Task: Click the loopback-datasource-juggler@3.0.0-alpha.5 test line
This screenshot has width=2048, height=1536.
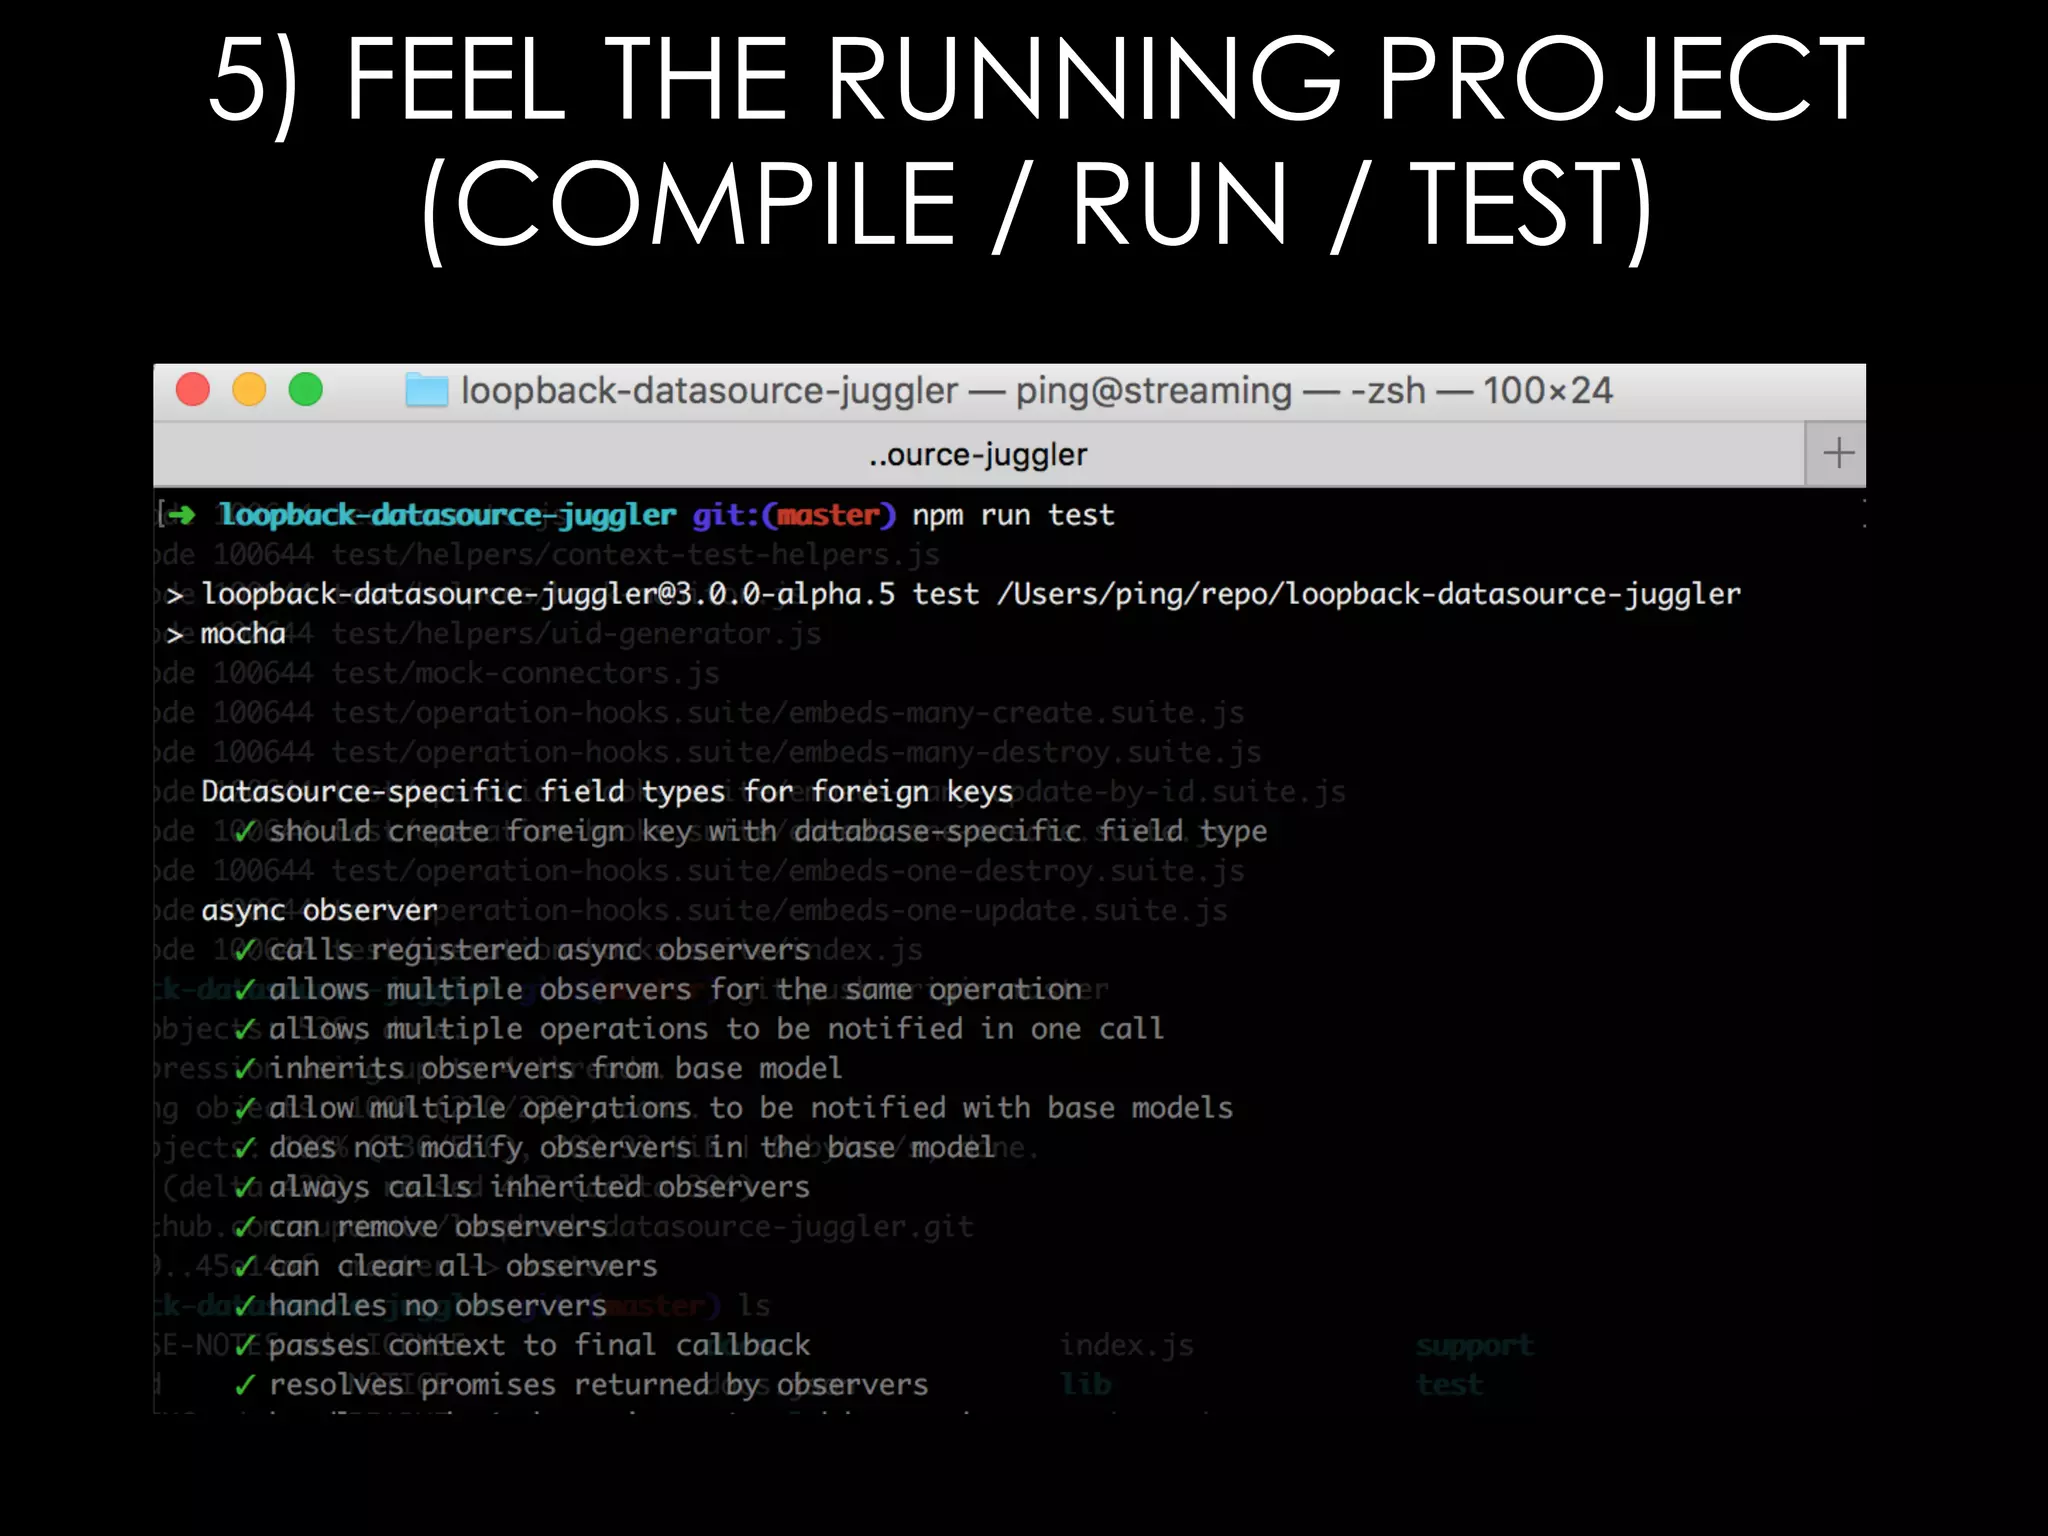Action: (953, 594)
